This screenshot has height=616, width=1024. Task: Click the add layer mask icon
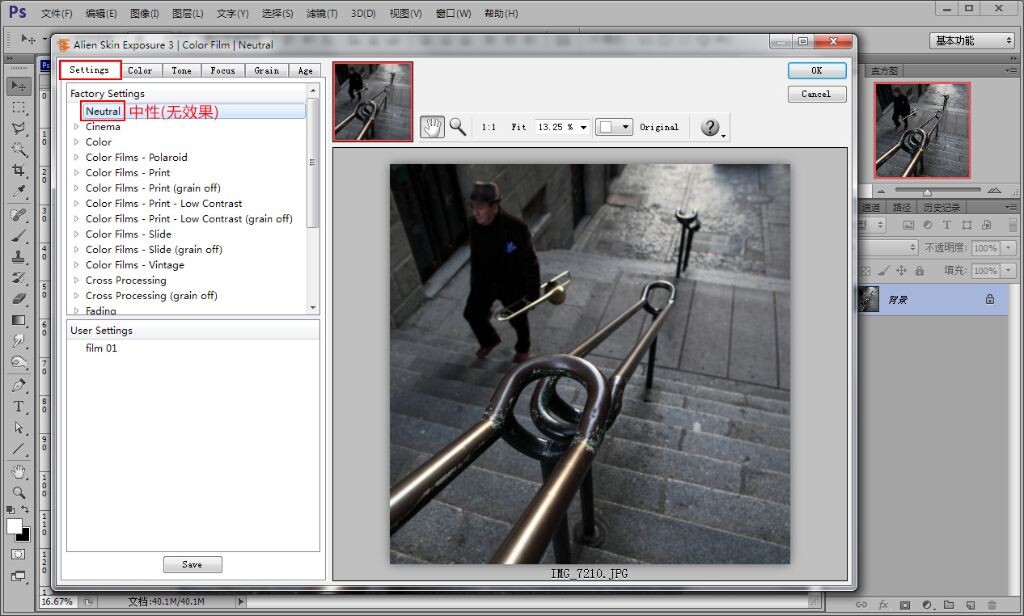905,605
